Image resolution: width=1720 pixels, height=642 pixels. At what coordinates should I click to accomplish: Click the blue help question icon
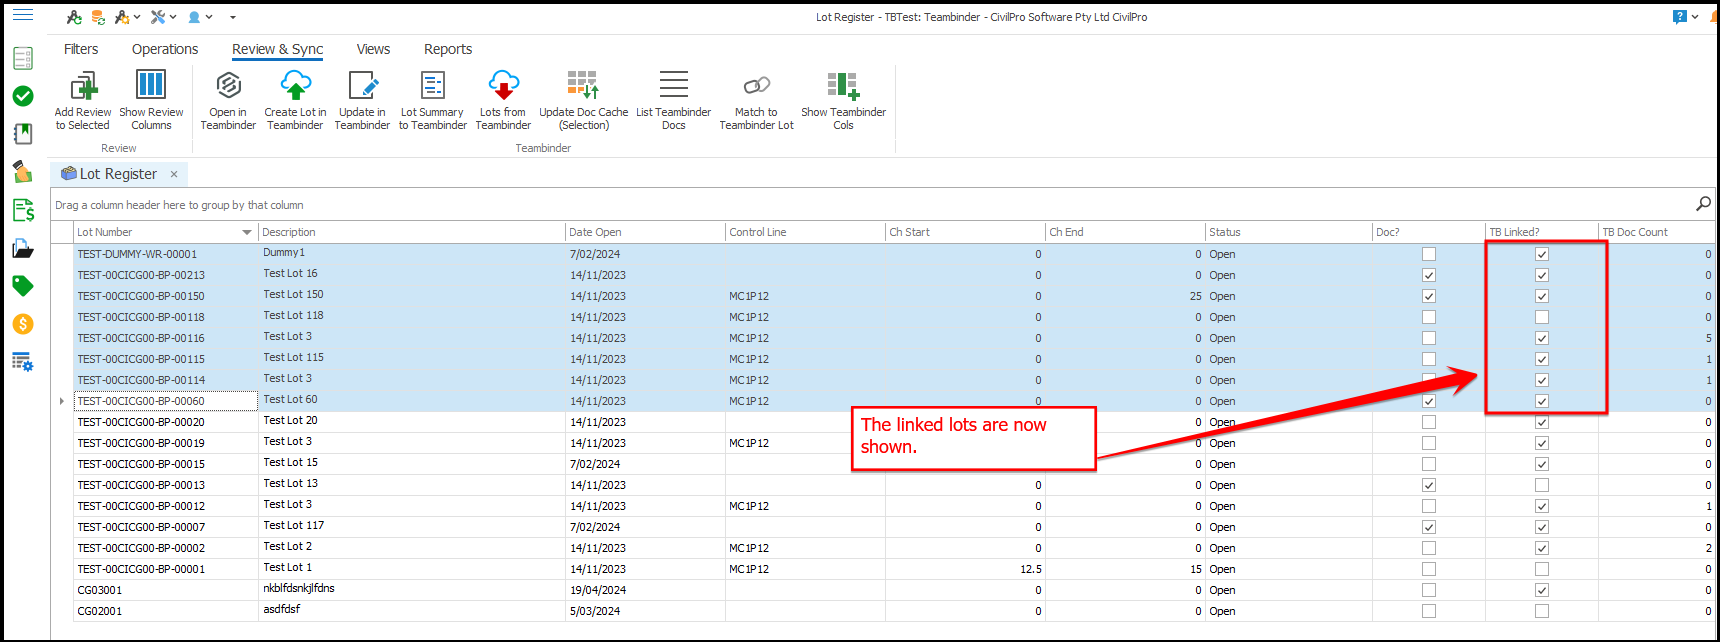click(1680, 17)
